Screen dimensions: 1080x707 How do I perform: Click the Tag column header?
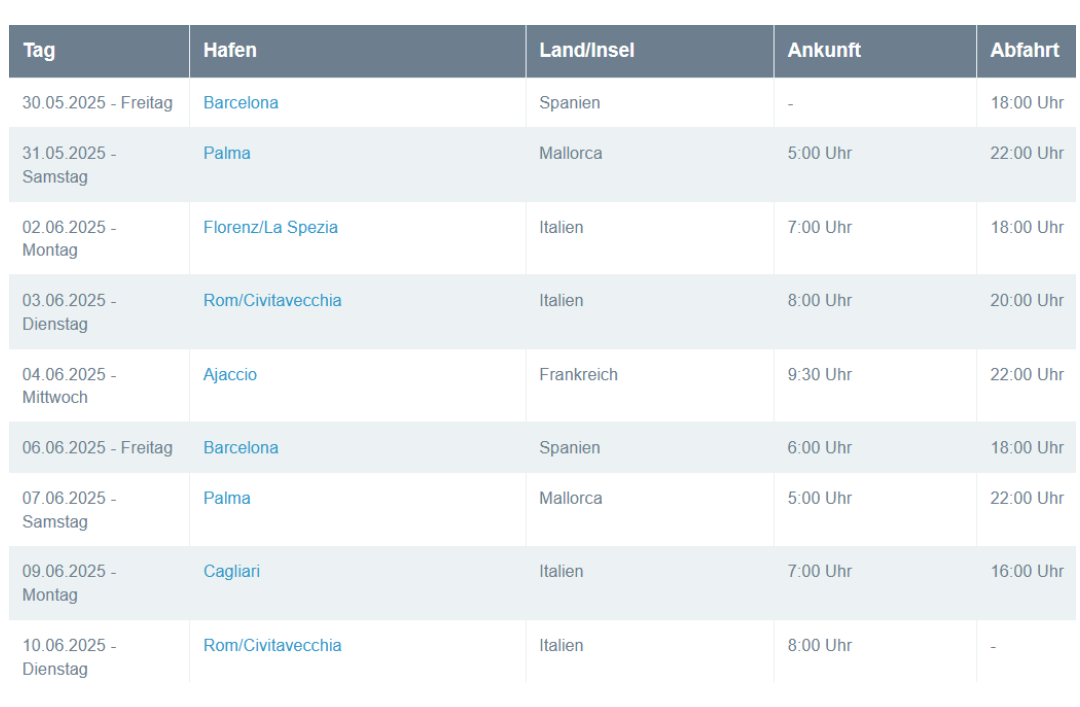click(39, 50)
